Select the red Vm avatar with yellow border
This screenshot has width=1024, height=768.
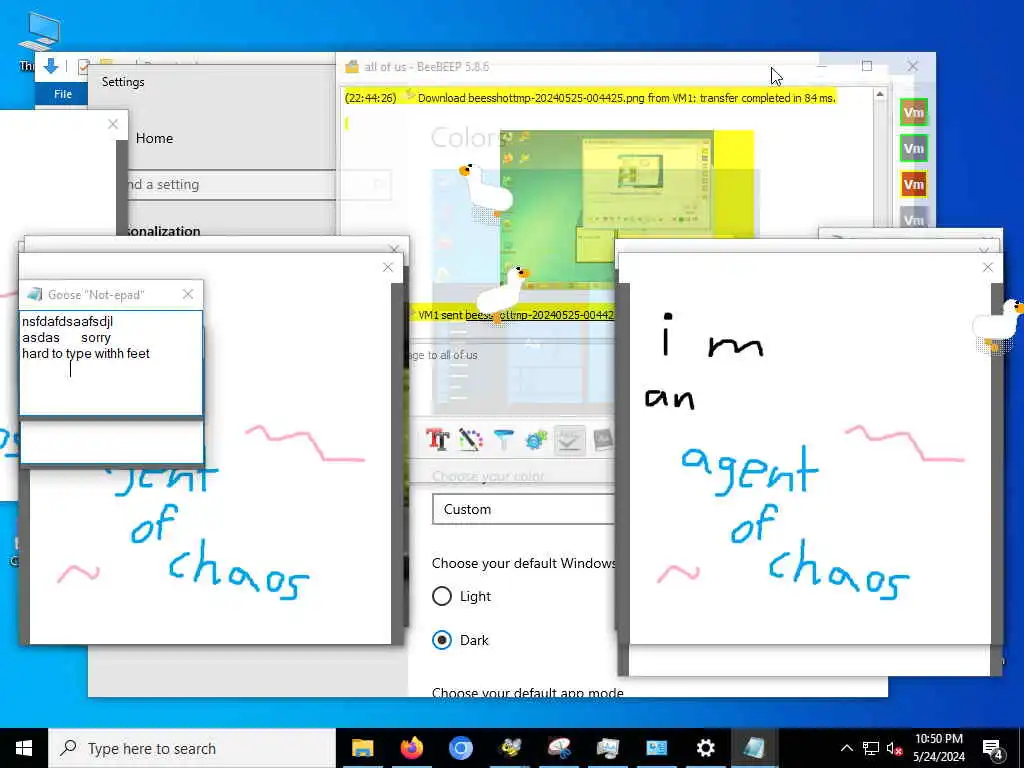click(x=913, y=184)
